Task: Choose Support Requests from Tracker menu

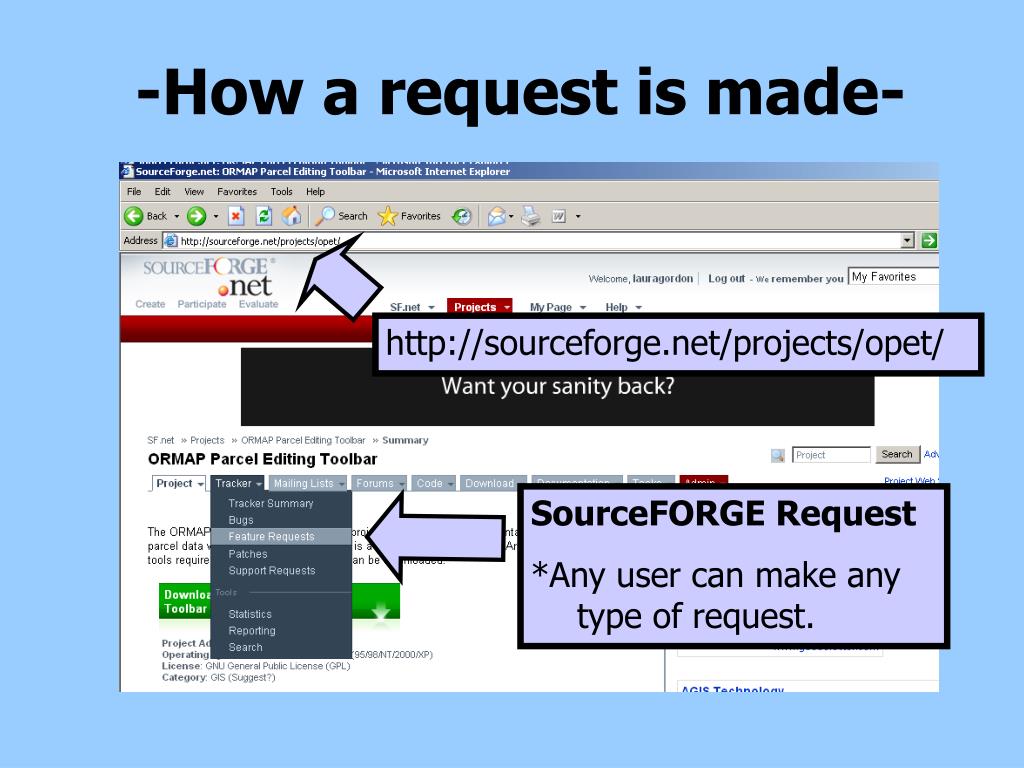Action: tap(272, 571)
